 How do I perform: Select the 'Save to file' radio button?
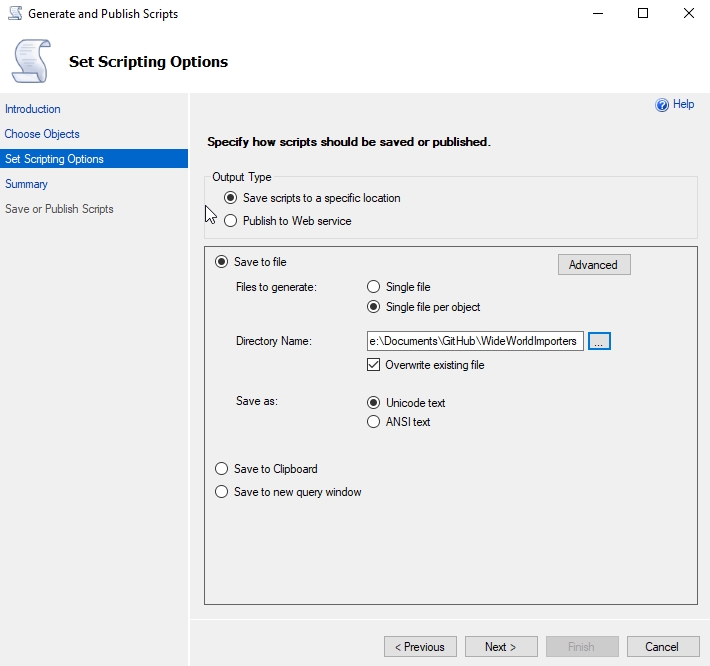pyautogui.click(x=222, y=262)
